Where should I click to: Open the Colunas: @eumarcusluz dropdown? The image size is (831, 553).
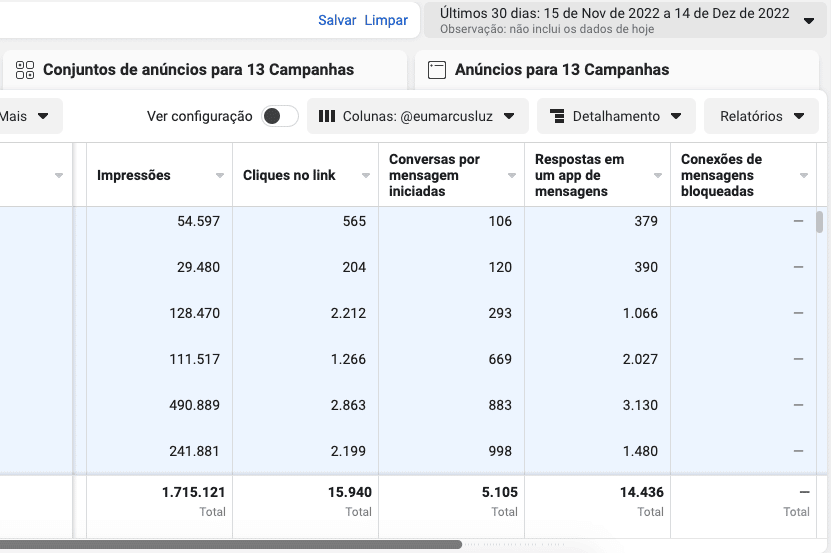pos(418,116)
